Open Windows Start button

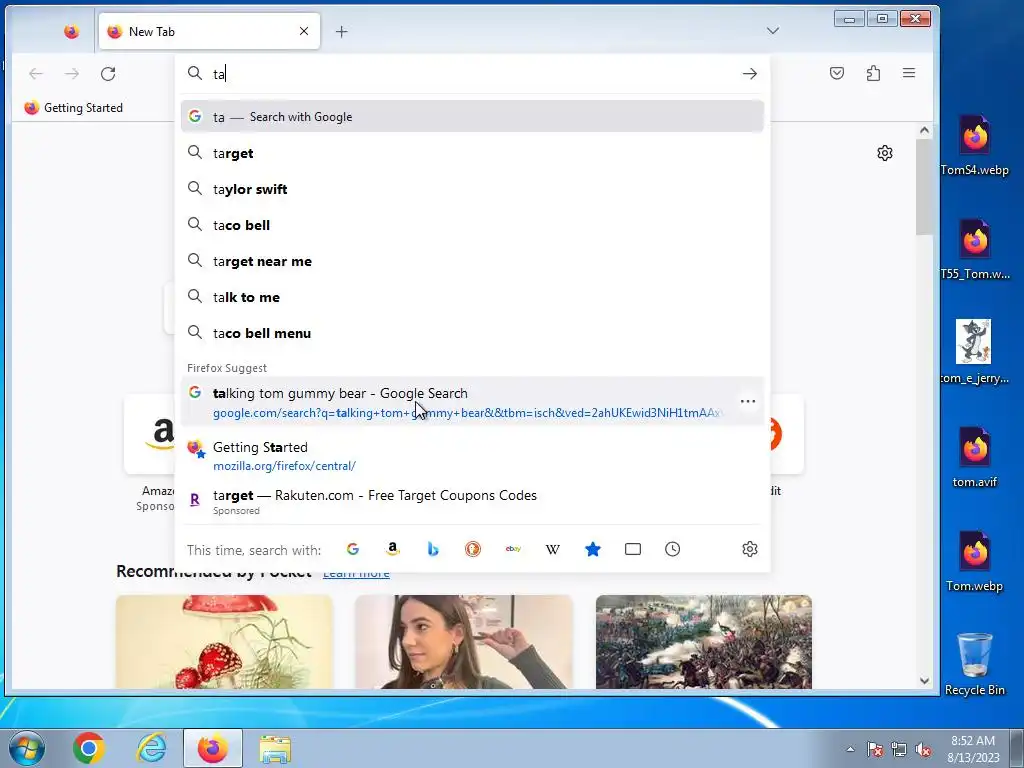(x=27, y=748)
